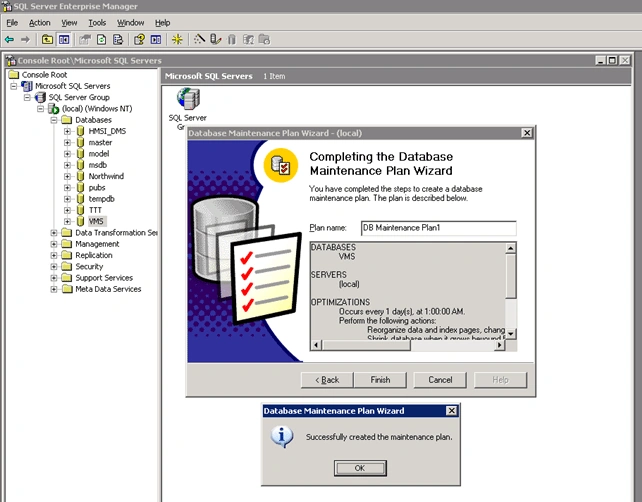Click the Refresh toolbar icon
642x502 pixels.
102,40
